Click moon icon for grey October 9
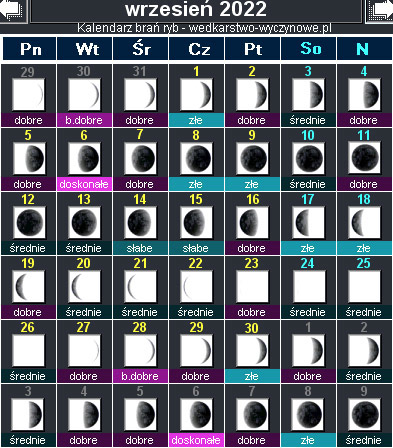The image size is (393, 448). (364, 415)
